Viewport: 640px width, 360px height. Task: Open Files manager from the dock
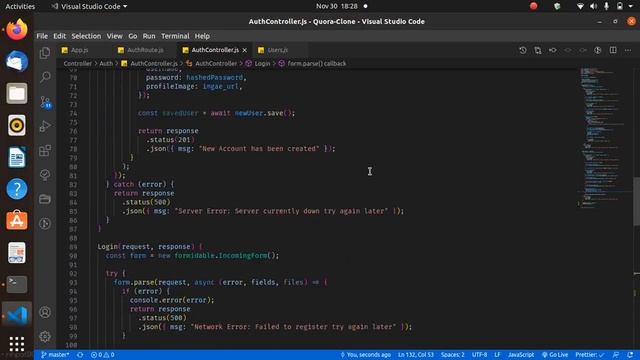click(x=17, y=93)
